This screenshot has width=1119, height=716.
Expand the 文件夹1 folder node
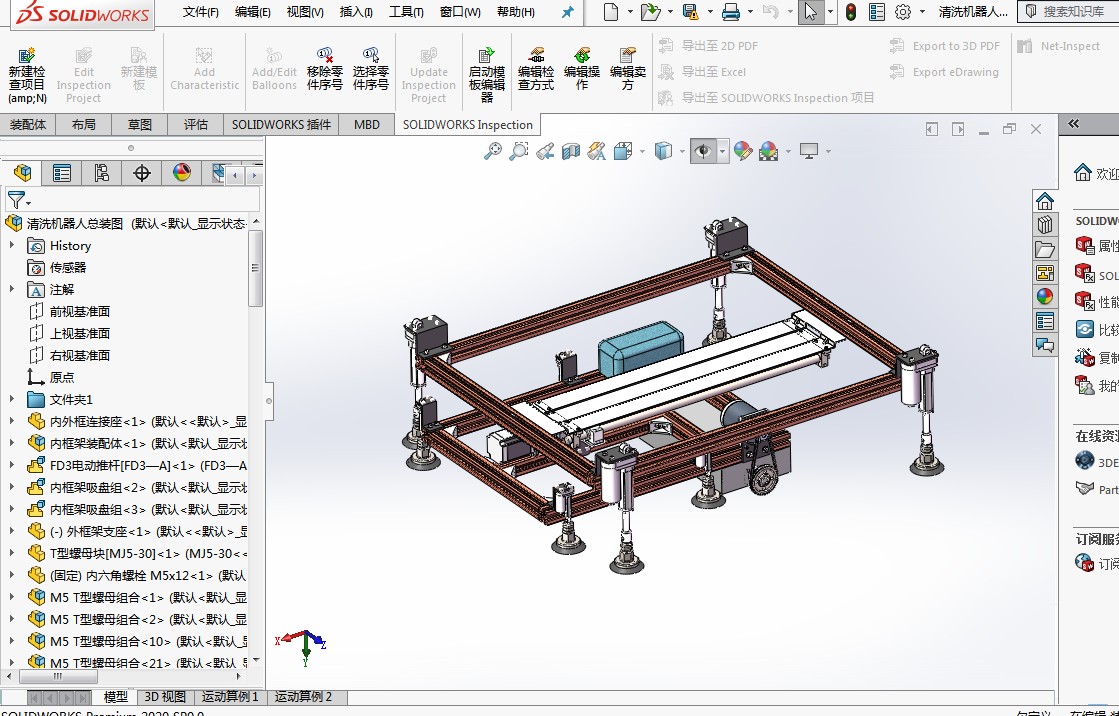[x=11, y=399]
